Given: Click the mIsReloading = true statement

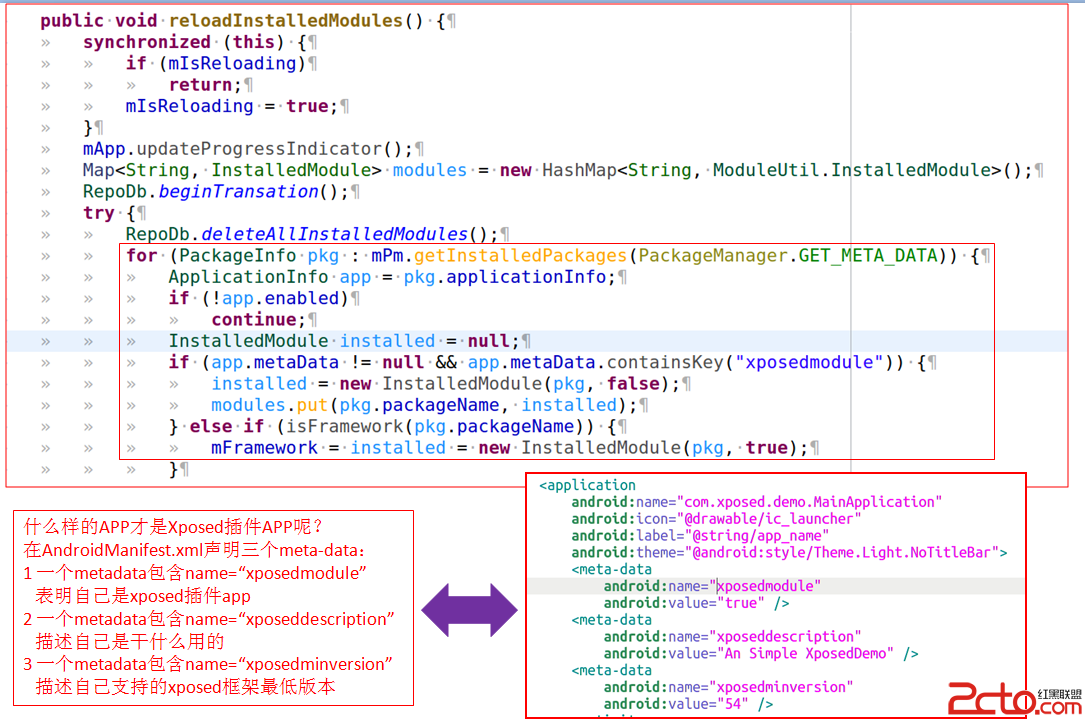Looking at the screenshot, I should 231,107.
